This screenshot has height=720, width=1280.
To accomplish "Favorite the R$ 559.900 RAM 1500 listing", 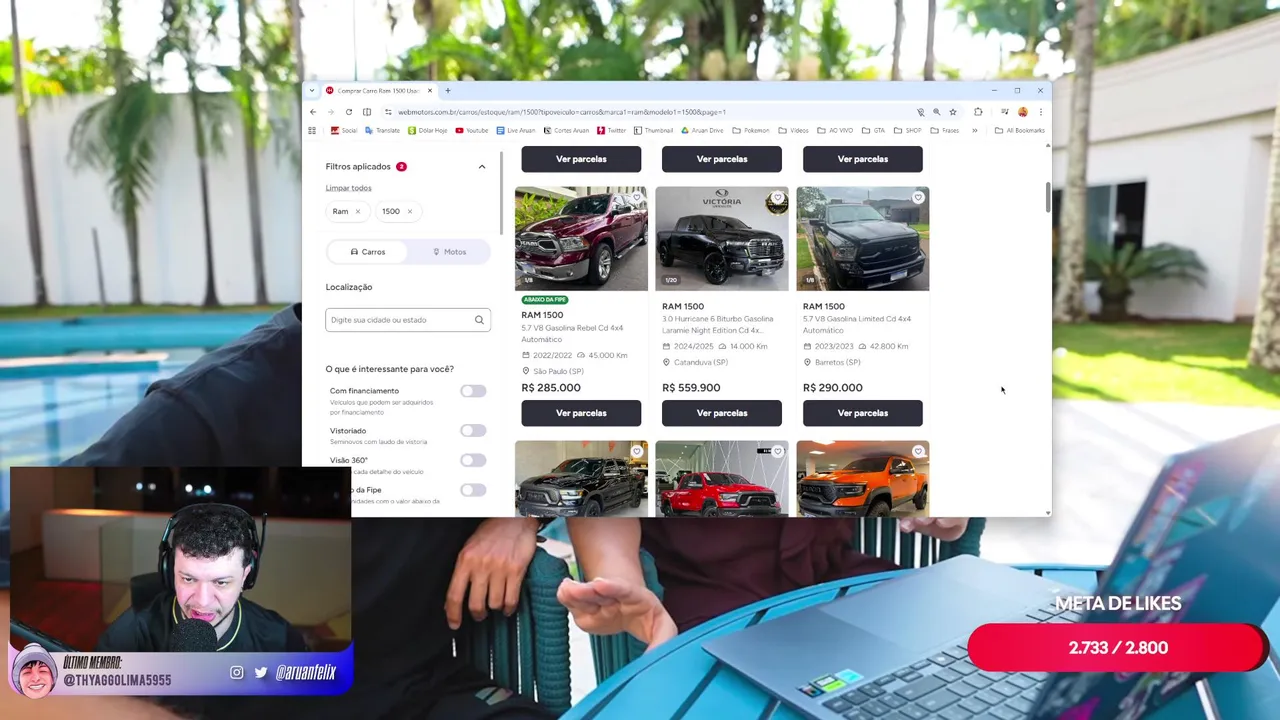I will pyautogui.click(x=777, y=198).
